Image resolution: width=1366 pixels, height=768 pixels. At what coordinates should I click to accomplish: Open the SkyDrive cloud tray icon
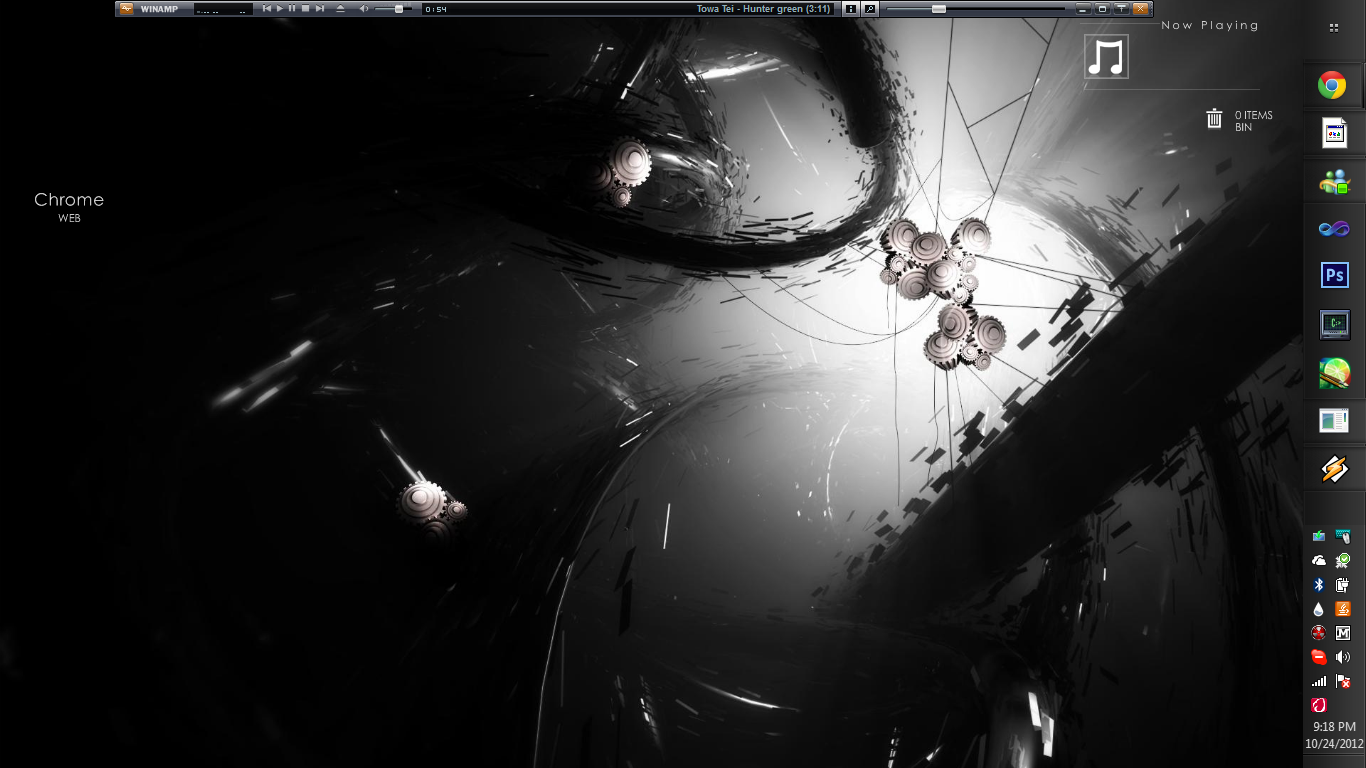[x=1318, y=560]
